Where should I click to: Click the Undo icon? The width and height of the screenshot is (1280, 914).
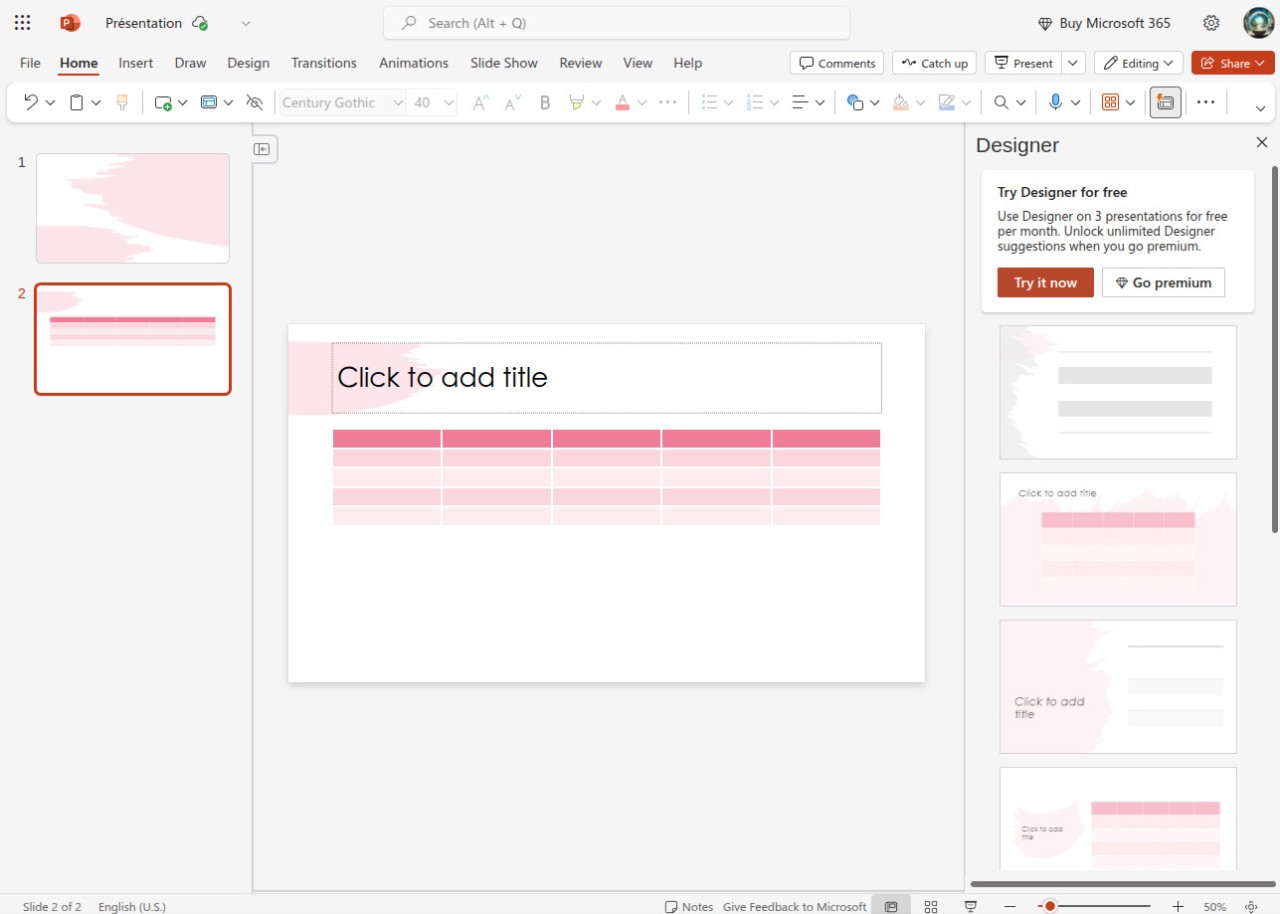(x=31, y=102)
